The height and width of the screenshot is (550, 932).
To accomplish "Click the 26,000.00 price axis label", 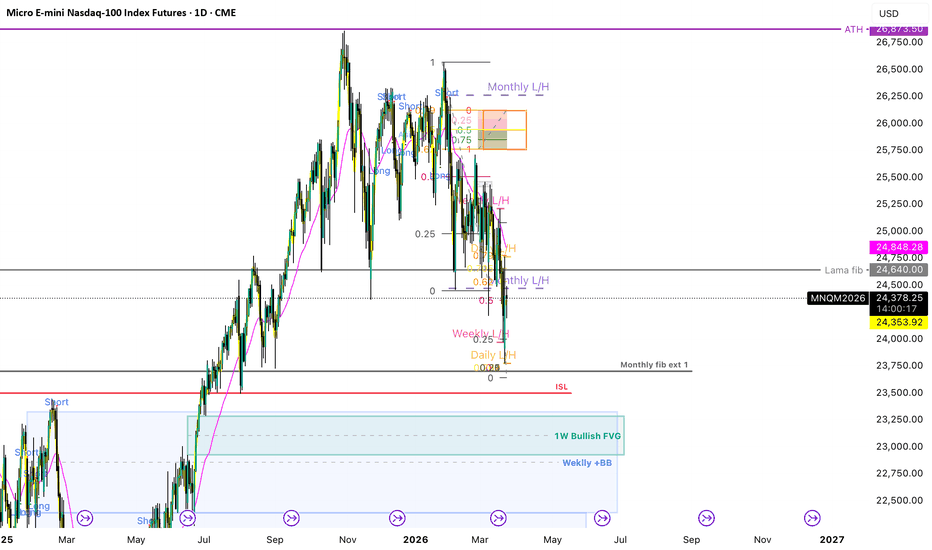I will [899, 123].
